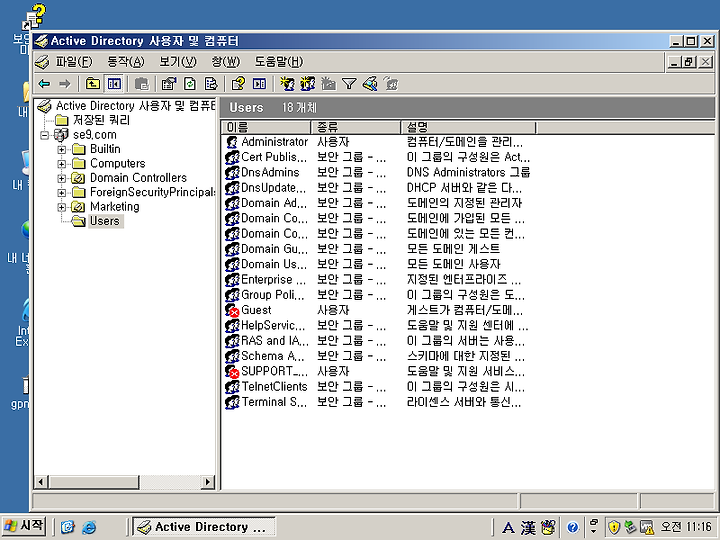Screen dimensions: 720x540
Task: Click the 漢 Hanja language bar icon
Action: coord(528,527)
